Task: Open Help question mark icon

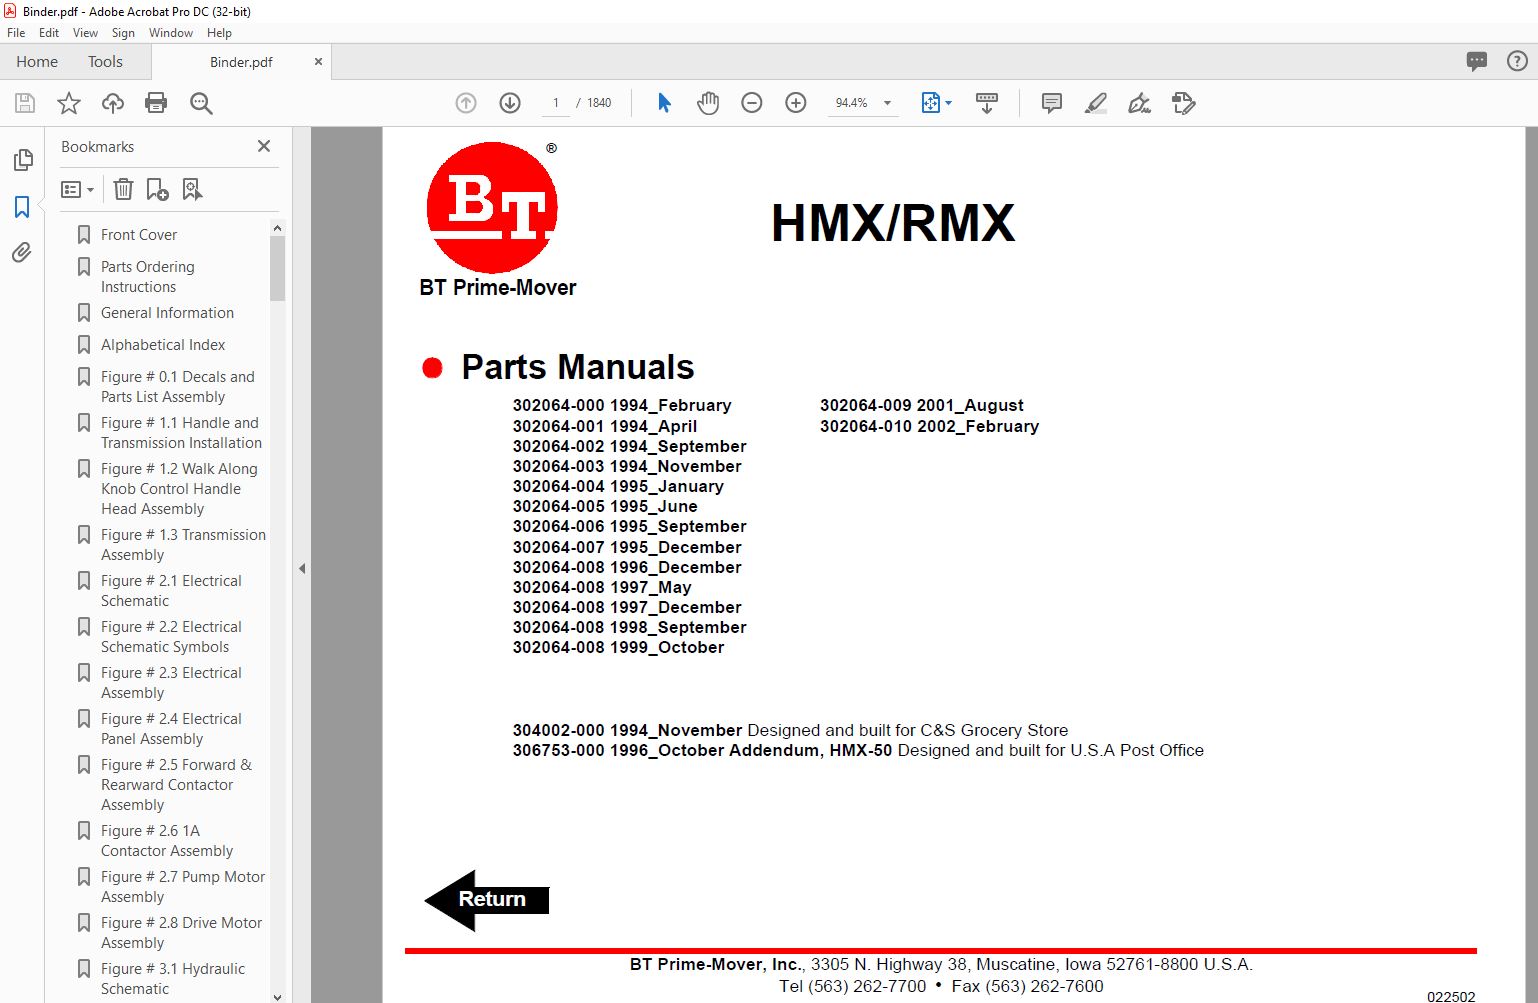Action: tap(1517, 61)
